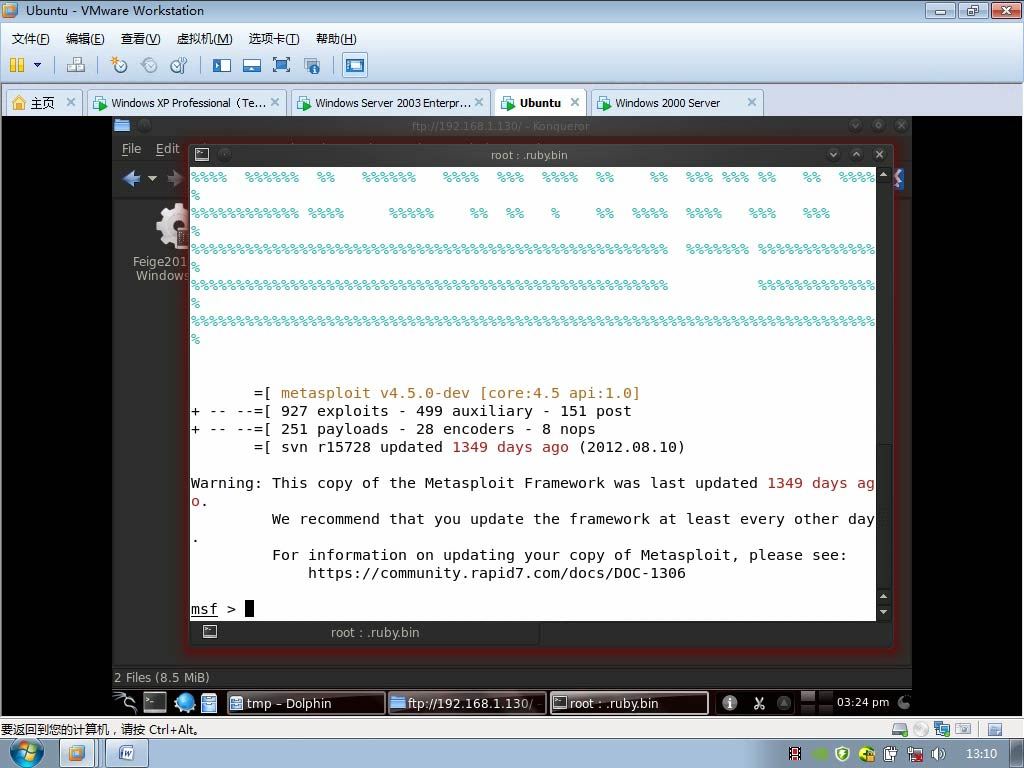Open the Kali dragon application launcher
The image size is (1024, 768).
coord(125,703)
